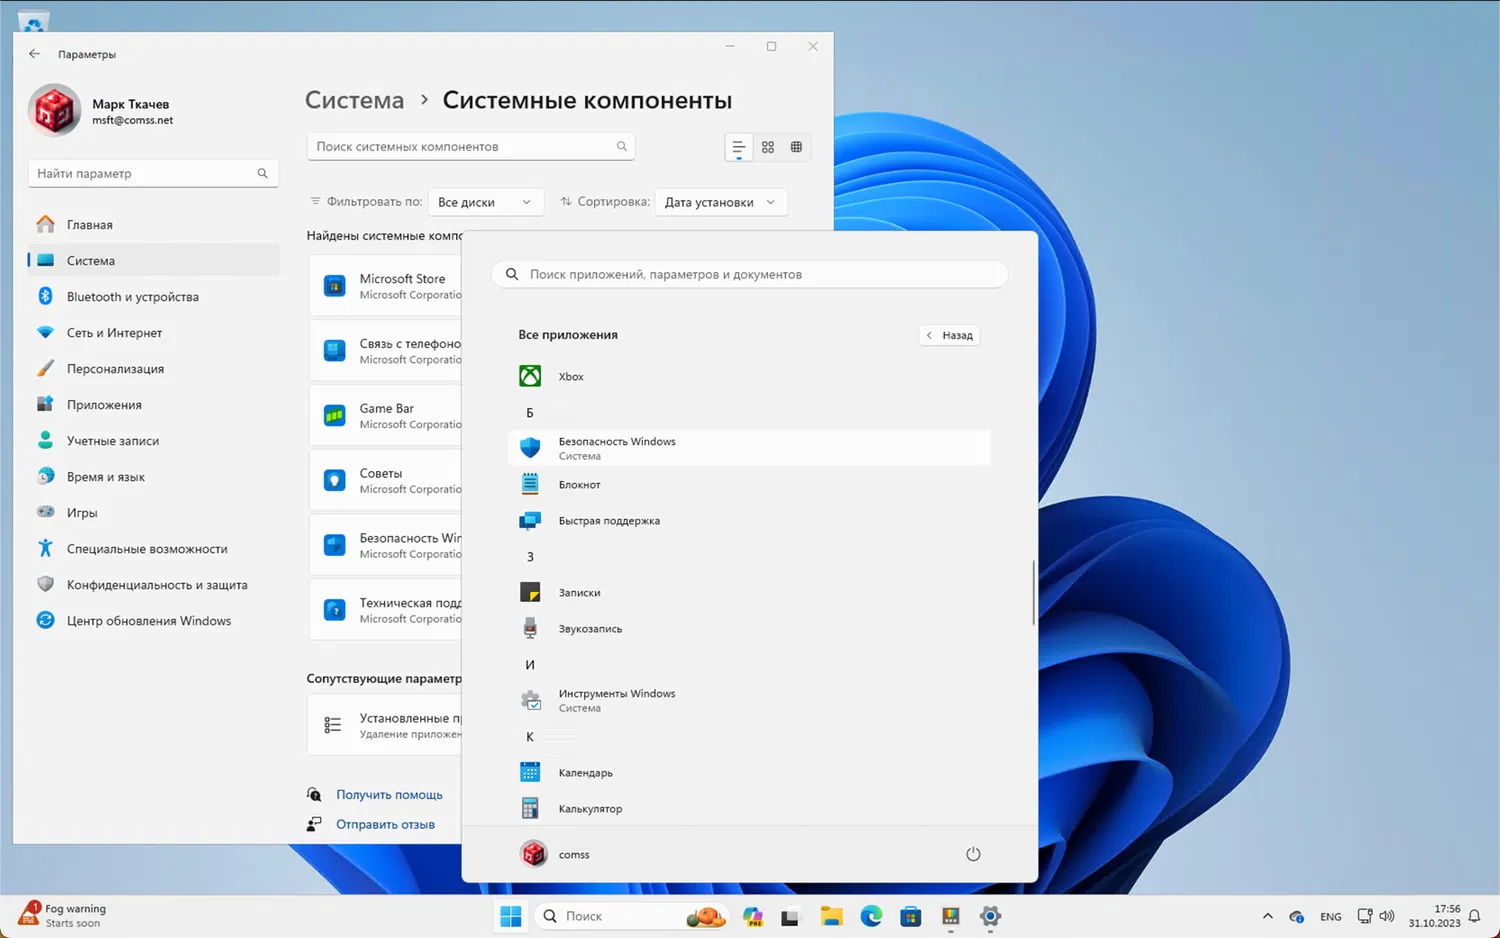Open Советы system component entry

tap(385, 481)
